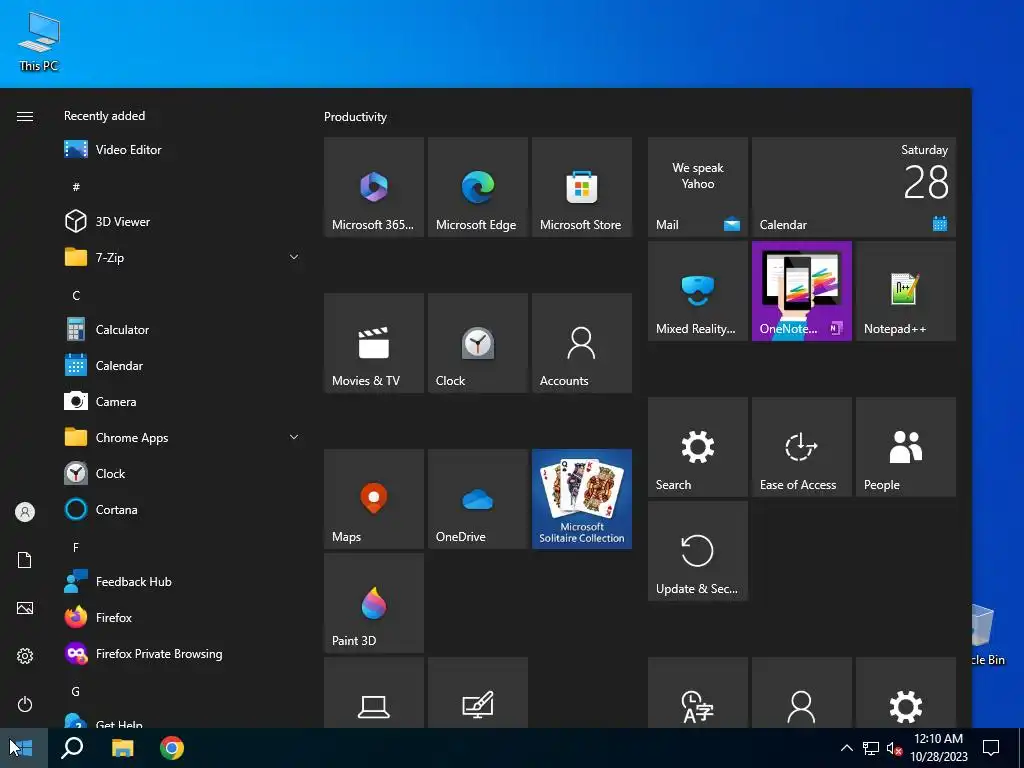The height and width of the screenshot is (768, 1024).
Task: Click the G letter header
Action: [76, 691]
